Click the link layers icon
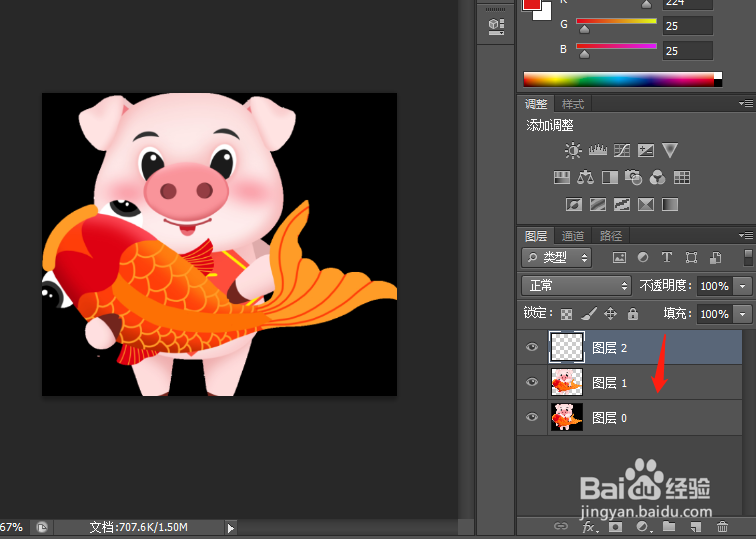This screenshot has height=539, width=756. [x=560, y=526]
